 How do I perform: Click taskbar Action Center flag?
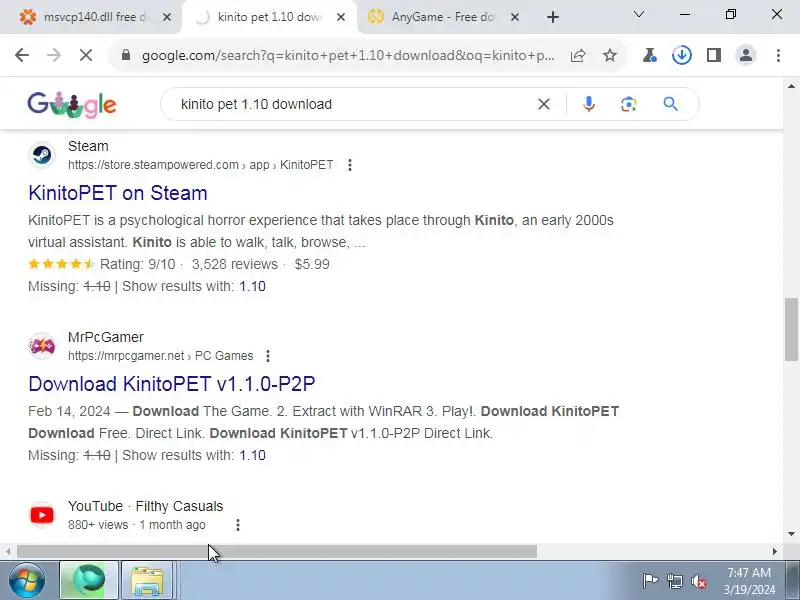[649, 581]
